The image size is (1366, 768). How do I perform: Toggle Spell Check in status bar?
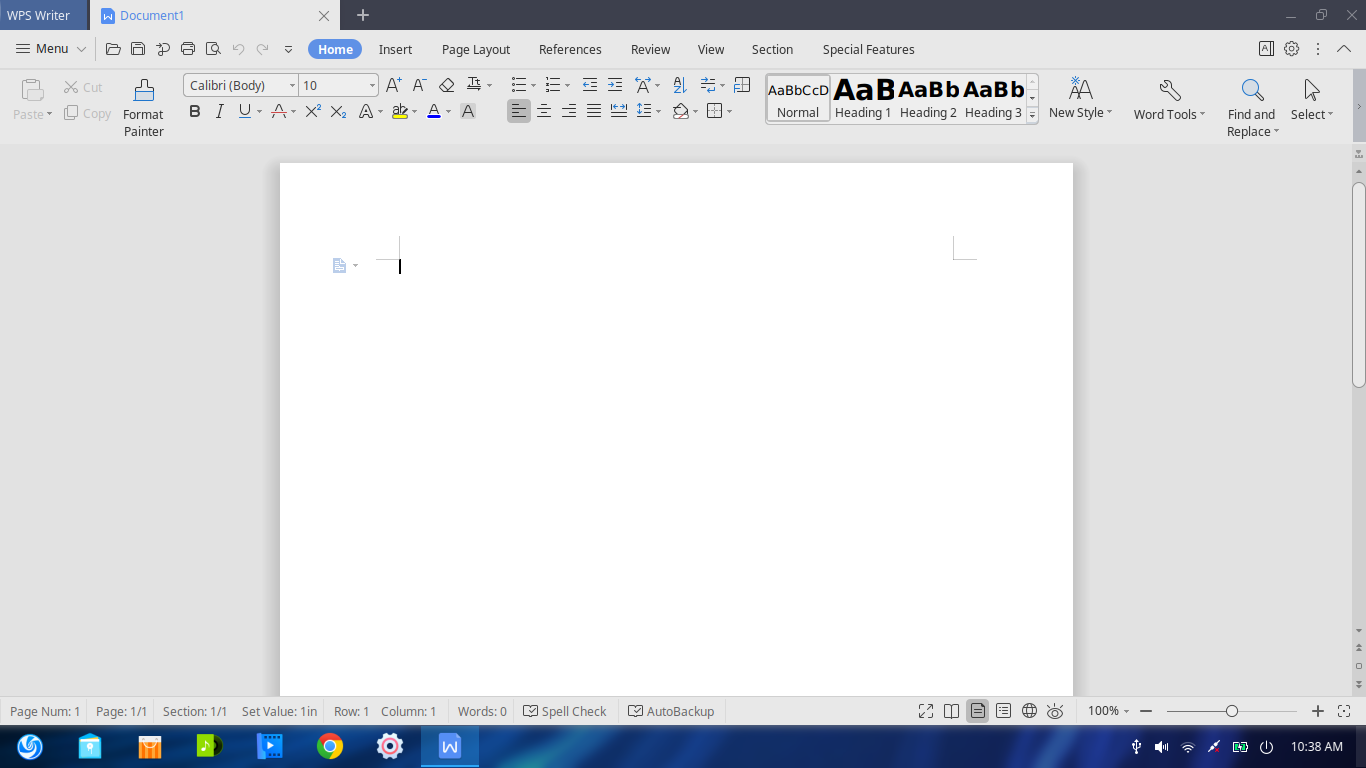[565, 711]
